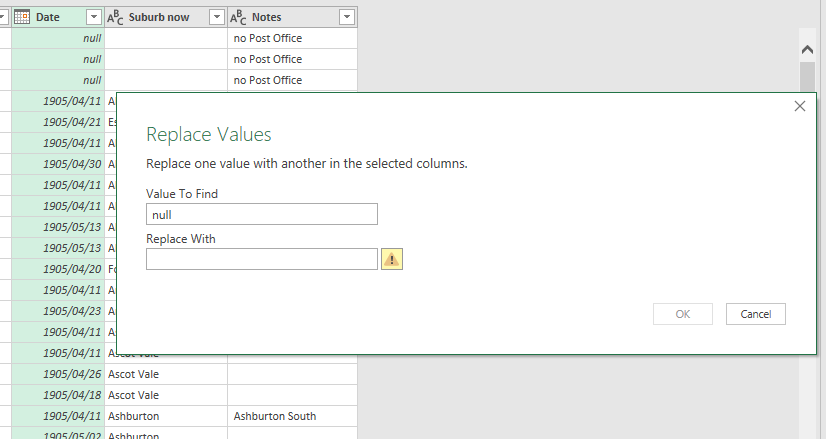Image resolution: width=826 pixels, height=439 pixels.
Task: Select the 1905/04/23 date cell
Action: [x=58, y=311]
